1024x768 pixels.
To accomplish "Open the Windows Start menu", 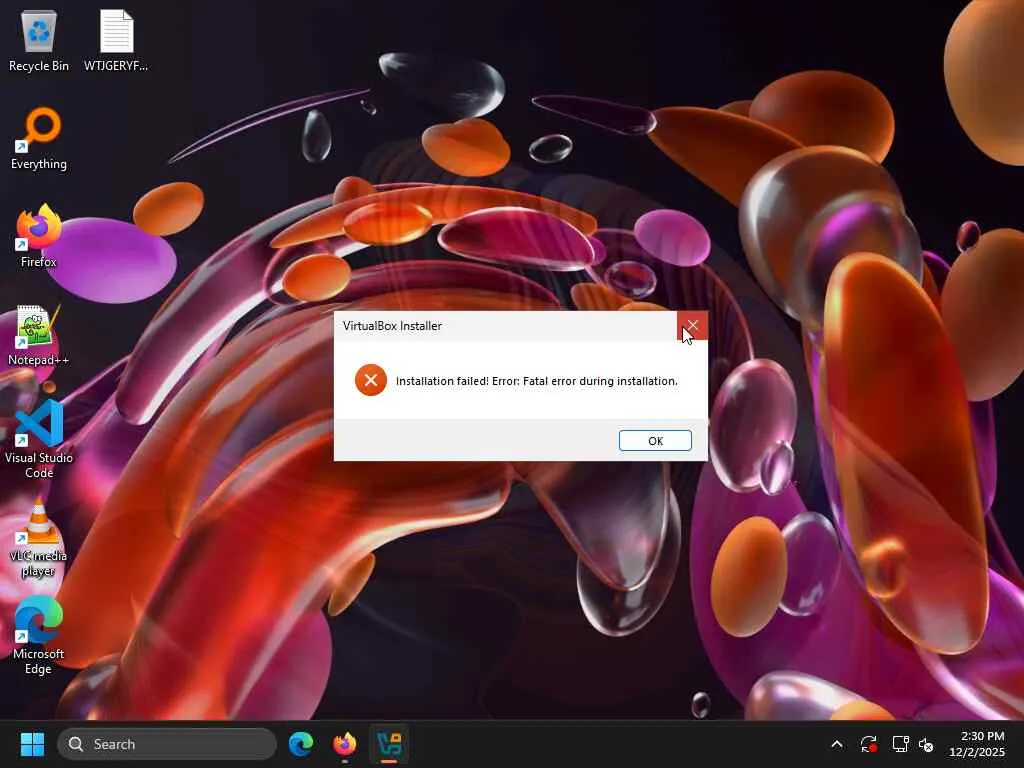I will tap(32, 744).
